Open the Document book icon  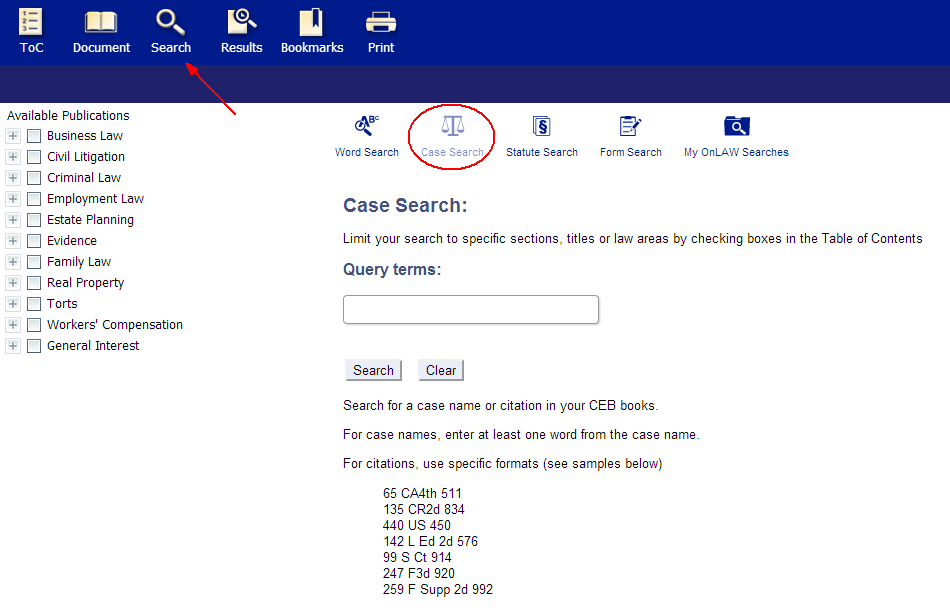(x=101, y=22)
